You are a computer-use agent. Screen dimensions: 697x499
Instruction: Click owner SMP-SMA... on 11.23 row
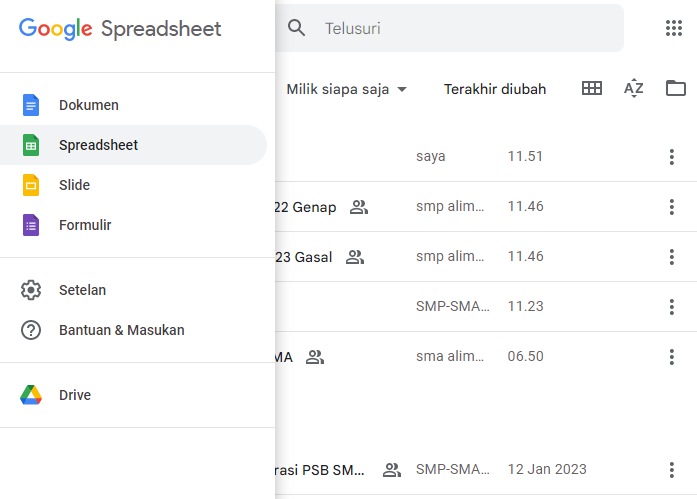[453, 306]
